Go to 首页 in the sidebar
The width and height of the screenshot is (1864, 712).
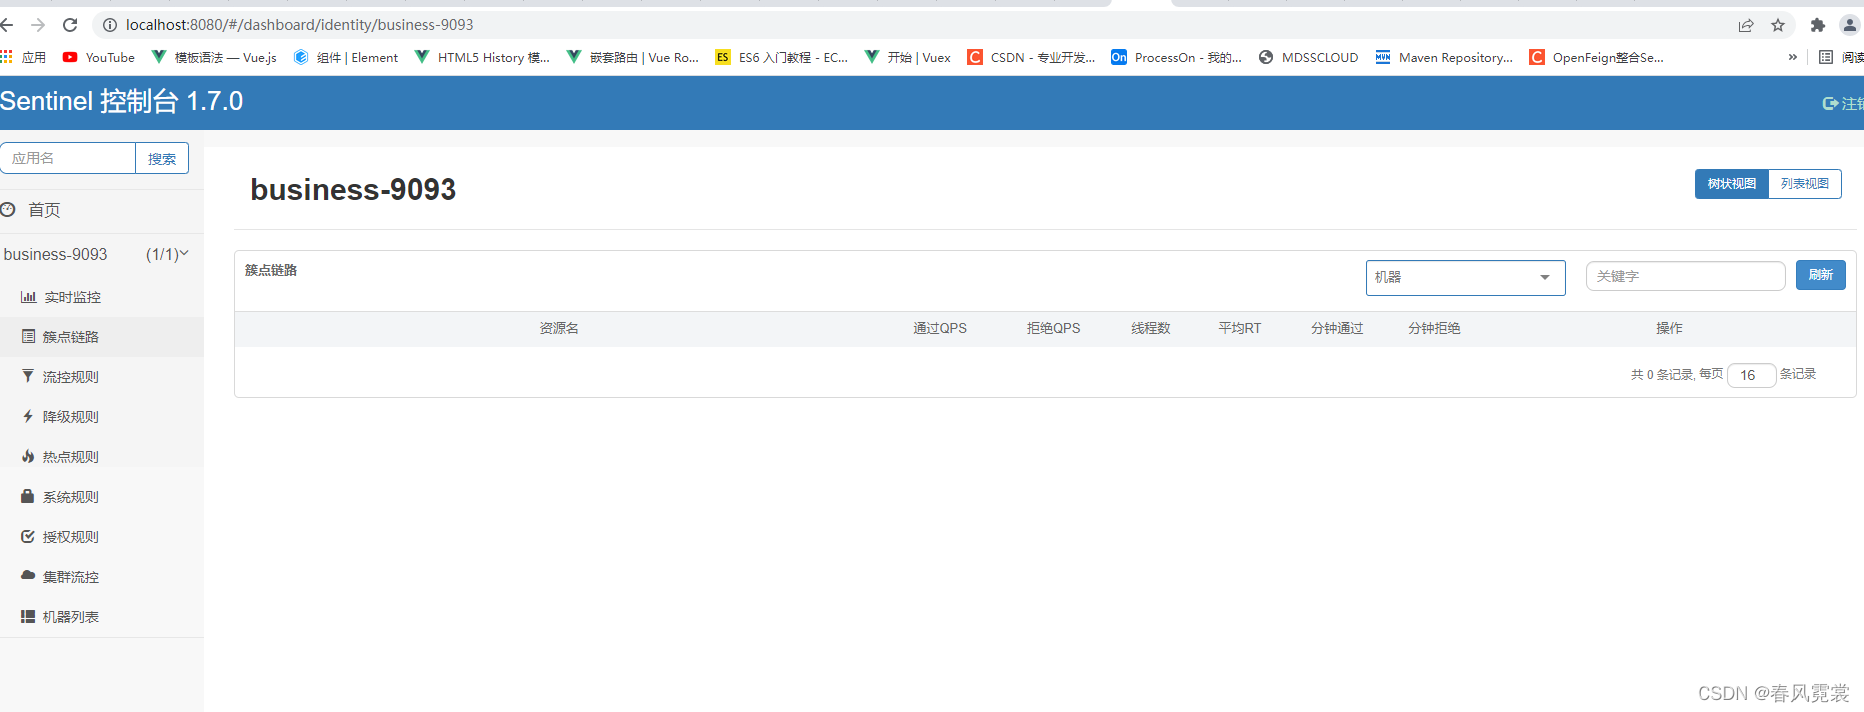point(44,210)
